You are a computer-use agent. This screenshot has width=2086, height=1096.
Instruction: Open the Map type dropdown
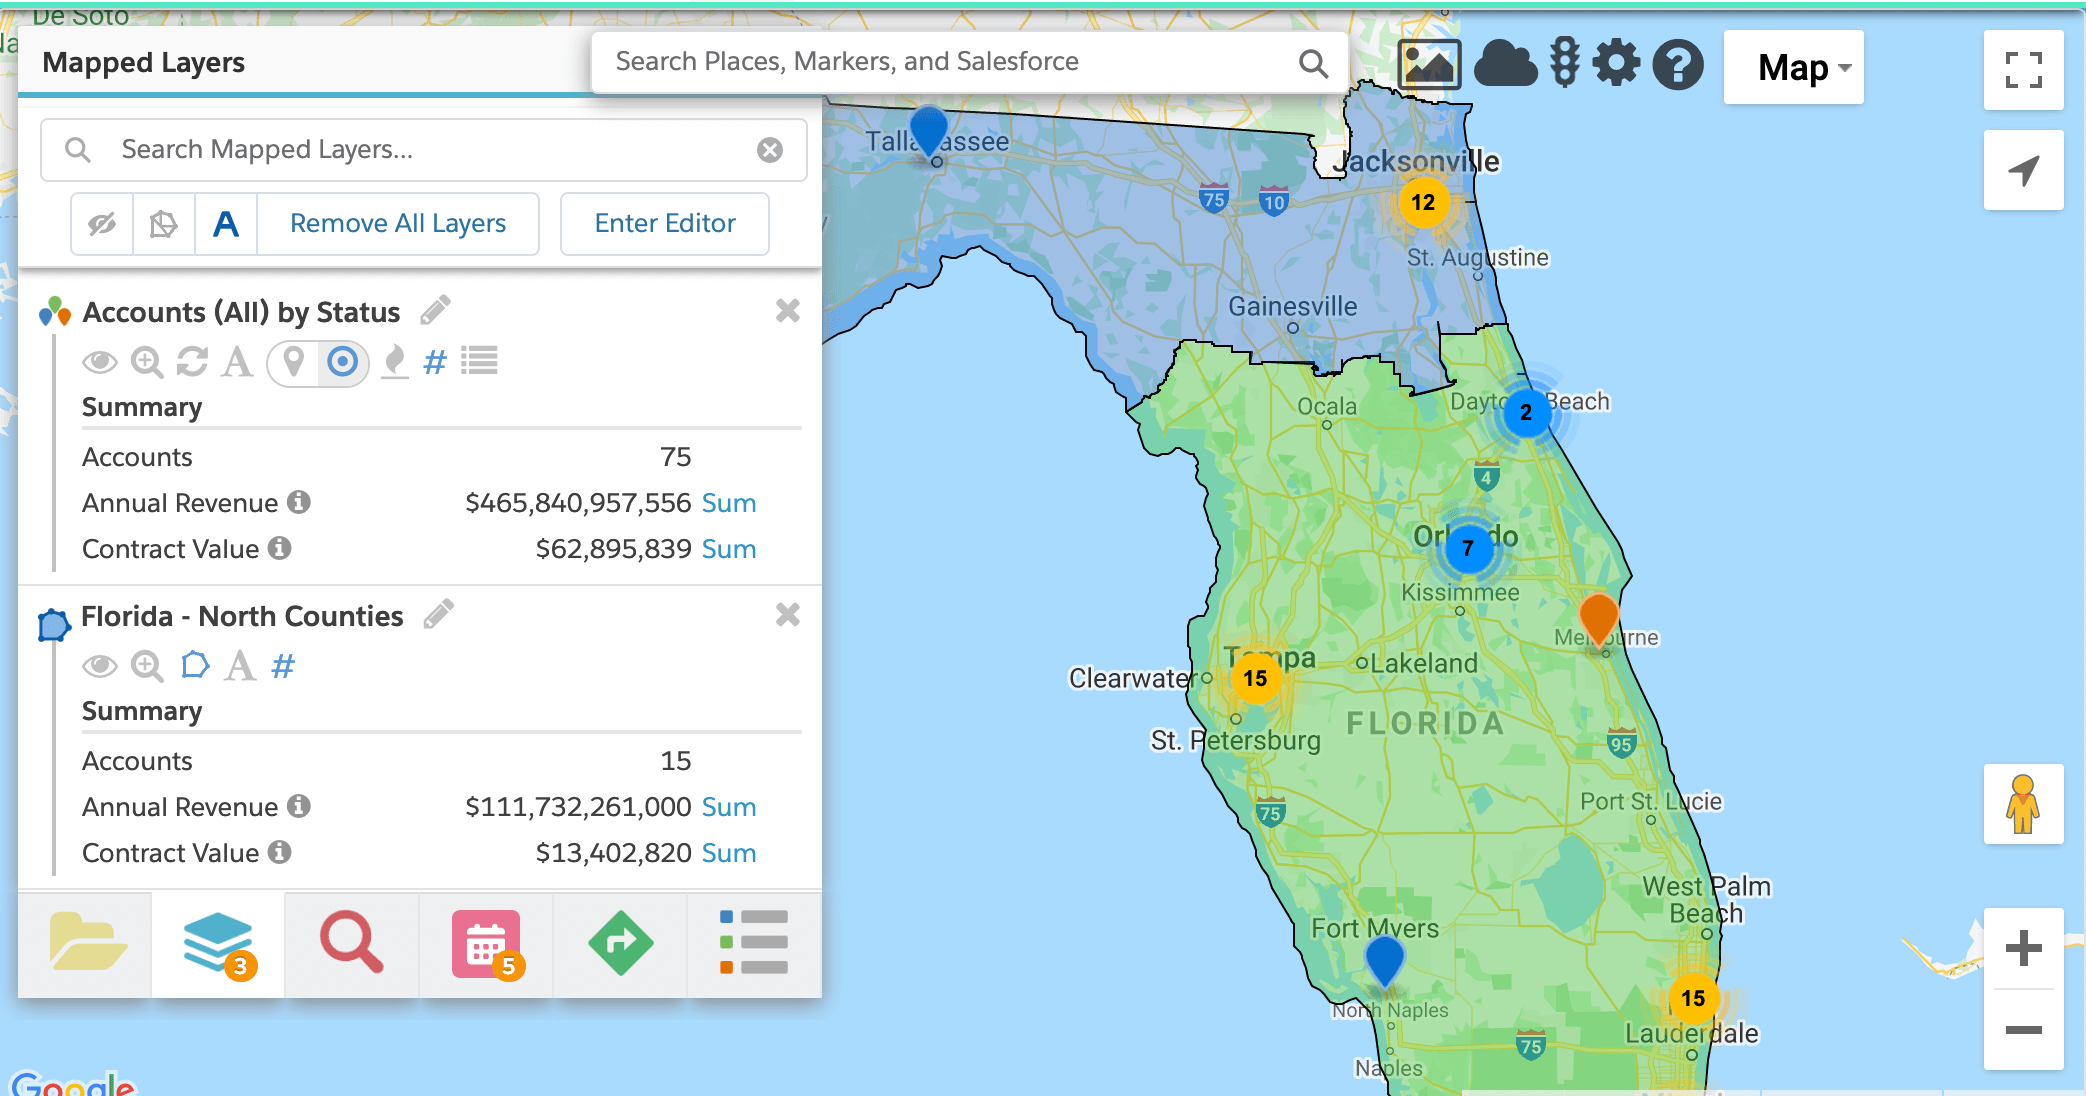click(x=1794, y=67)
